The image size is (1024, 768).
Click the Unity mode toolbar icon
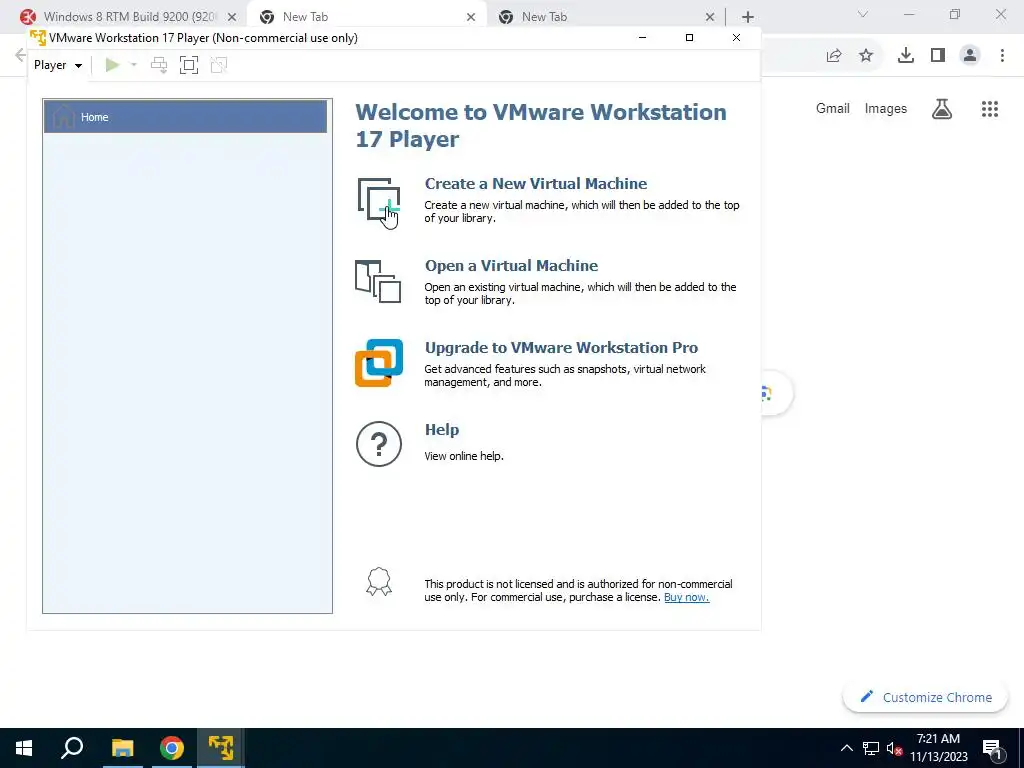[x=219, y=65]
